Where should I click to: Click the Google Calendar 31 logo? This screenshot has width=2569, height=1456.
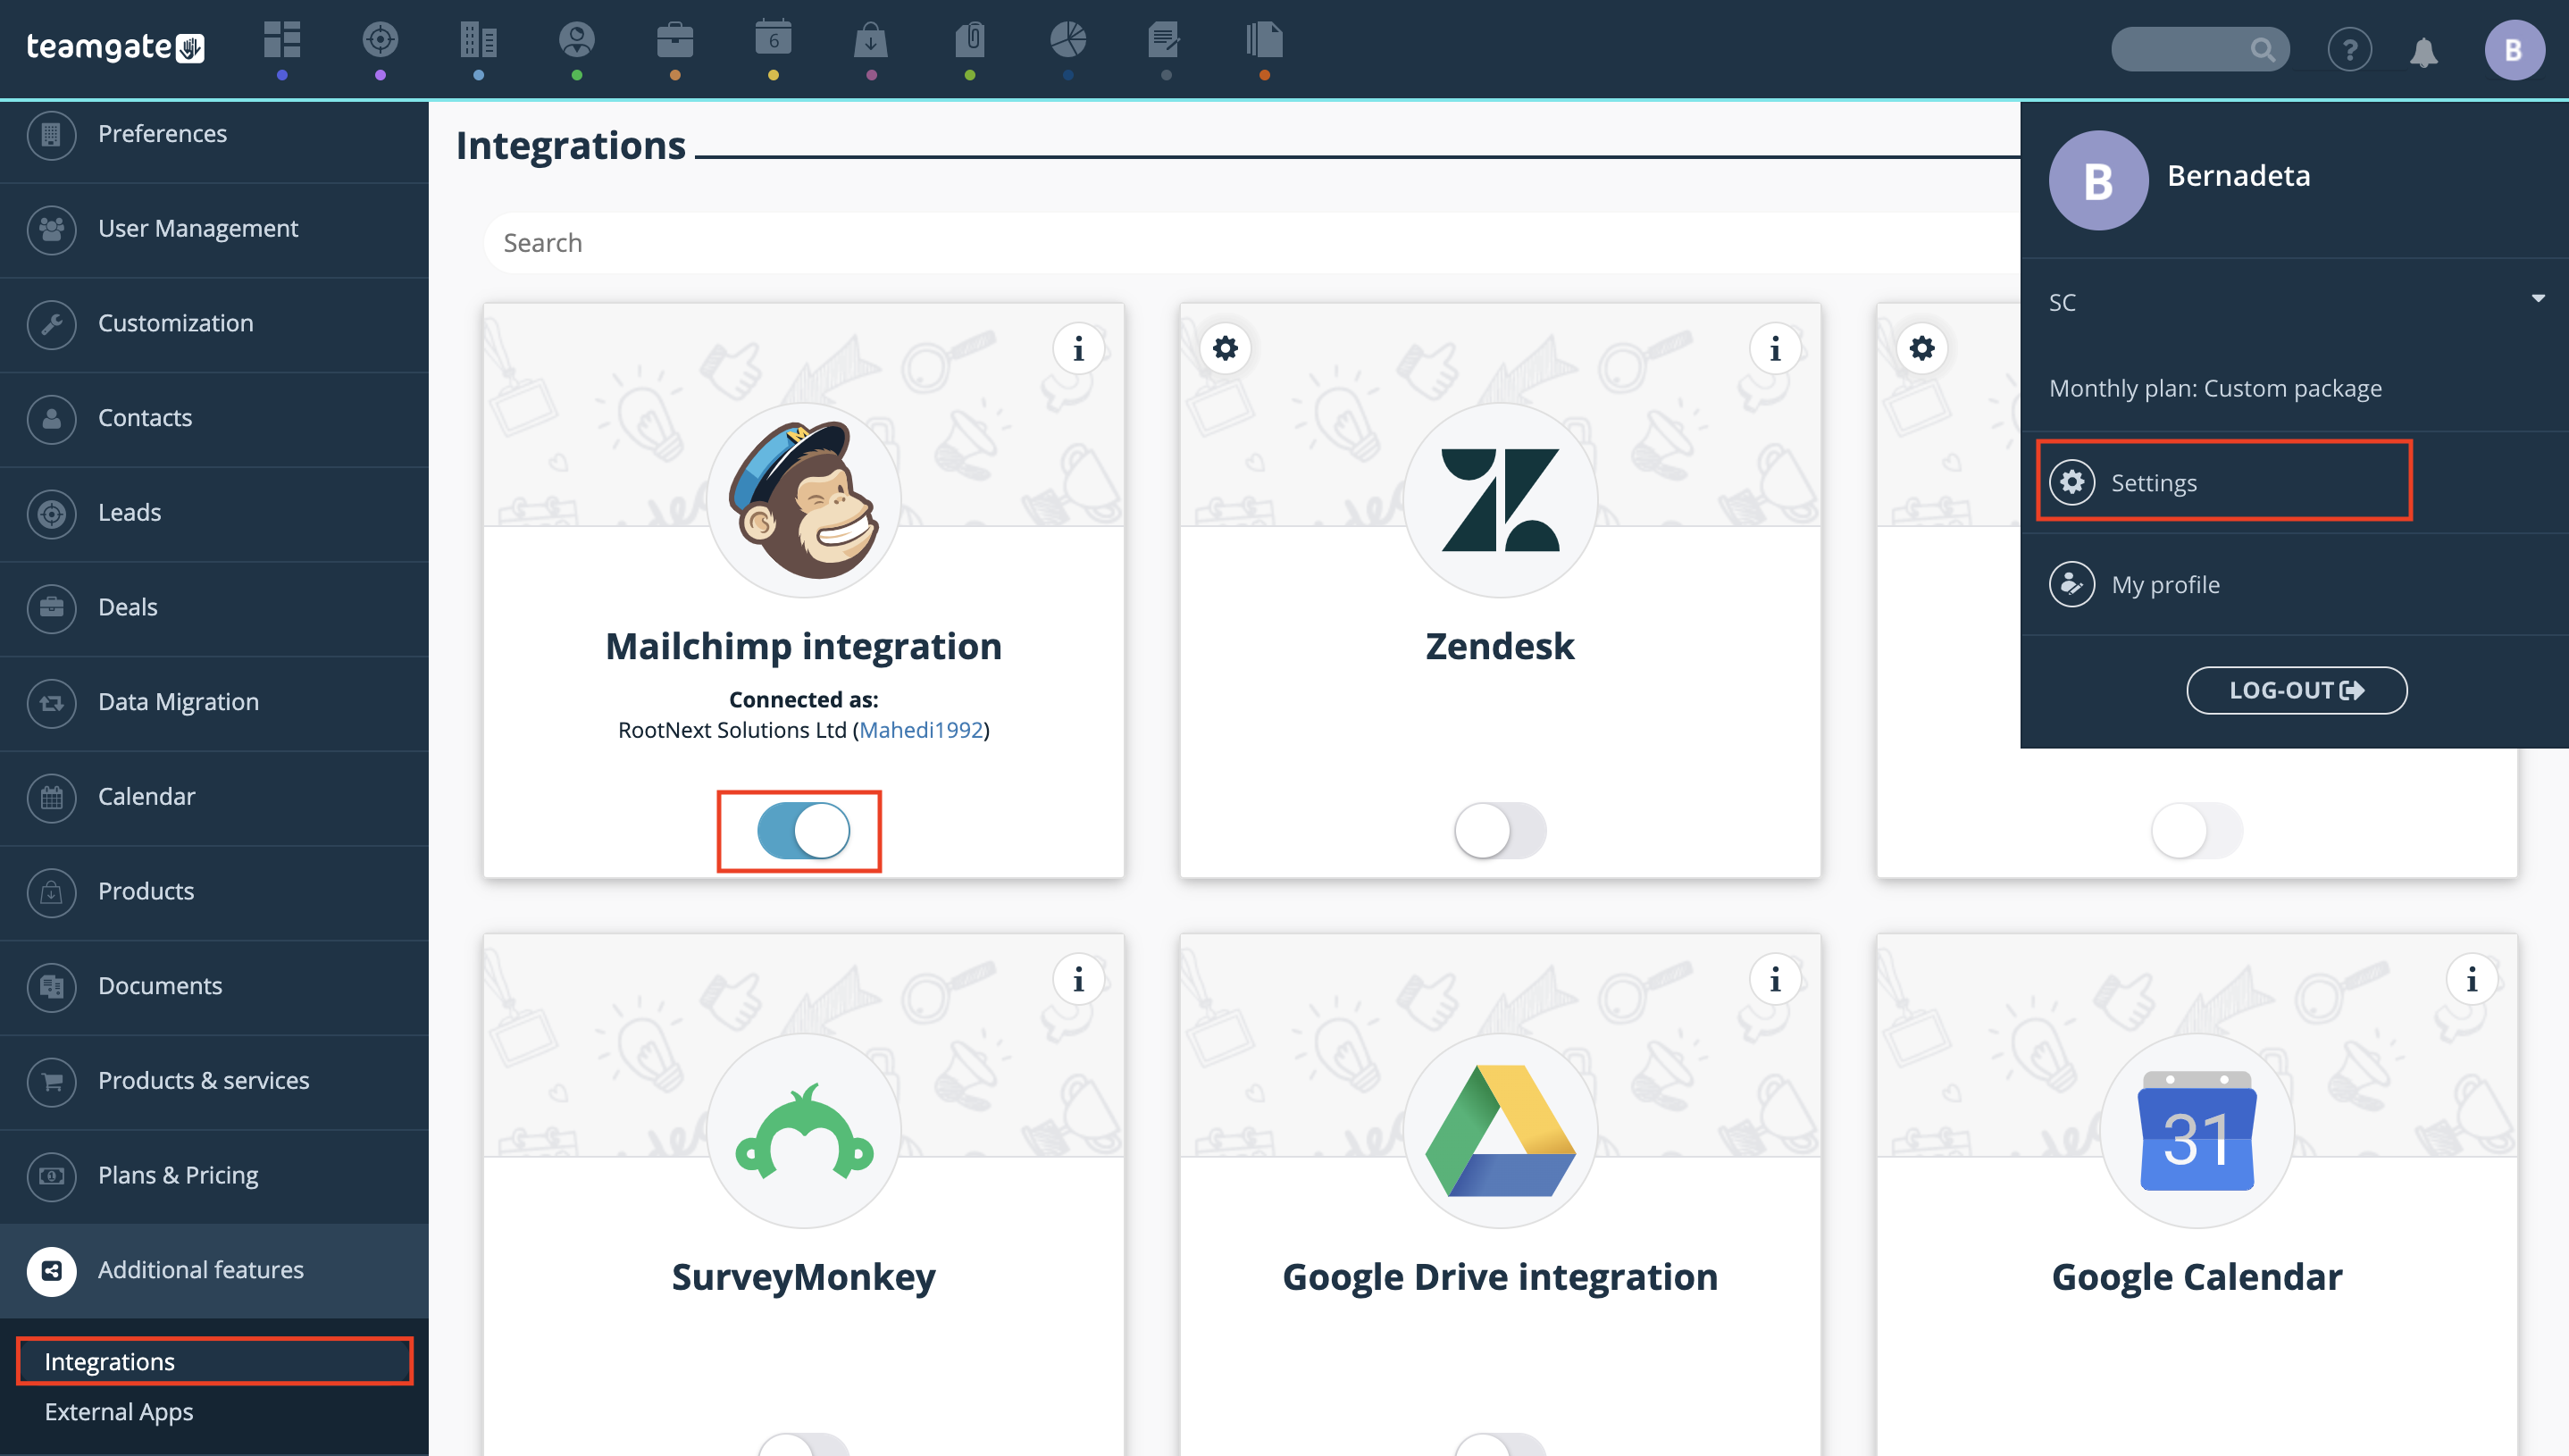(x=2197, y=1131)
